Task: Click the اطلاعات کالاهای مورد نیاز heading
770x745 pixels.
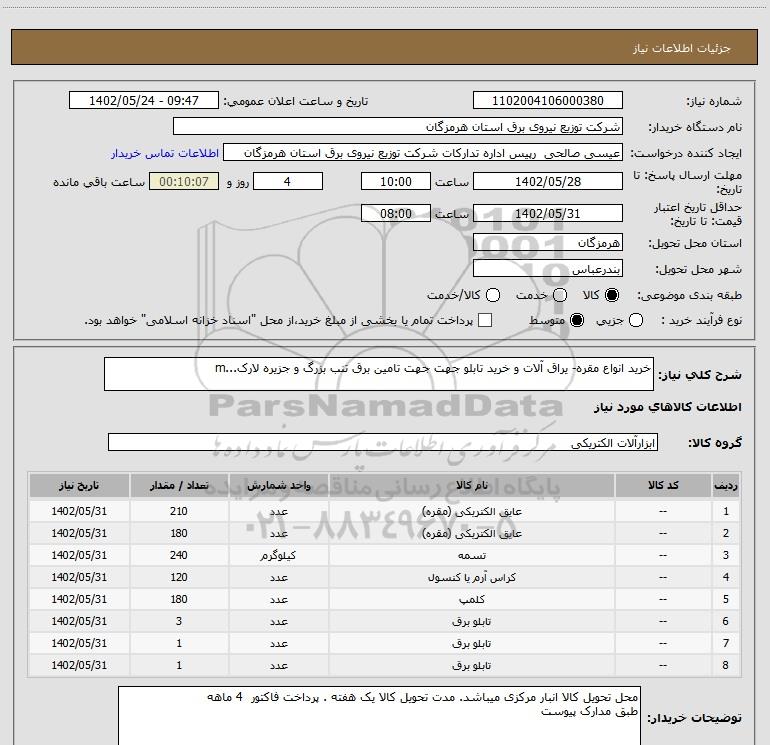Action: (x=667, y=407)
